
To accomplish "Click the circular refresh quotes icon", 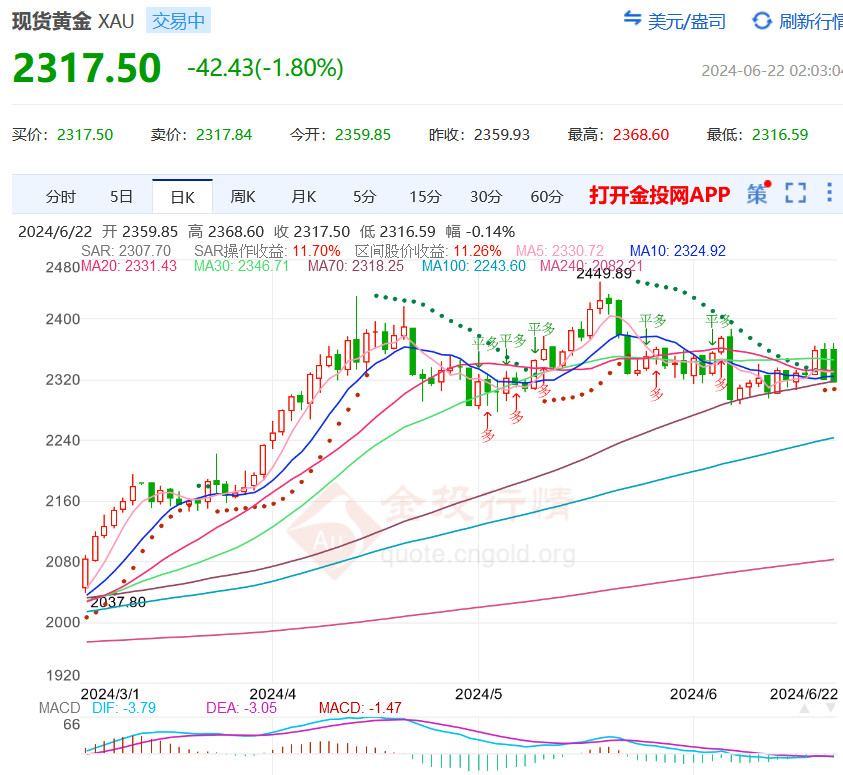I will point(762,20).
